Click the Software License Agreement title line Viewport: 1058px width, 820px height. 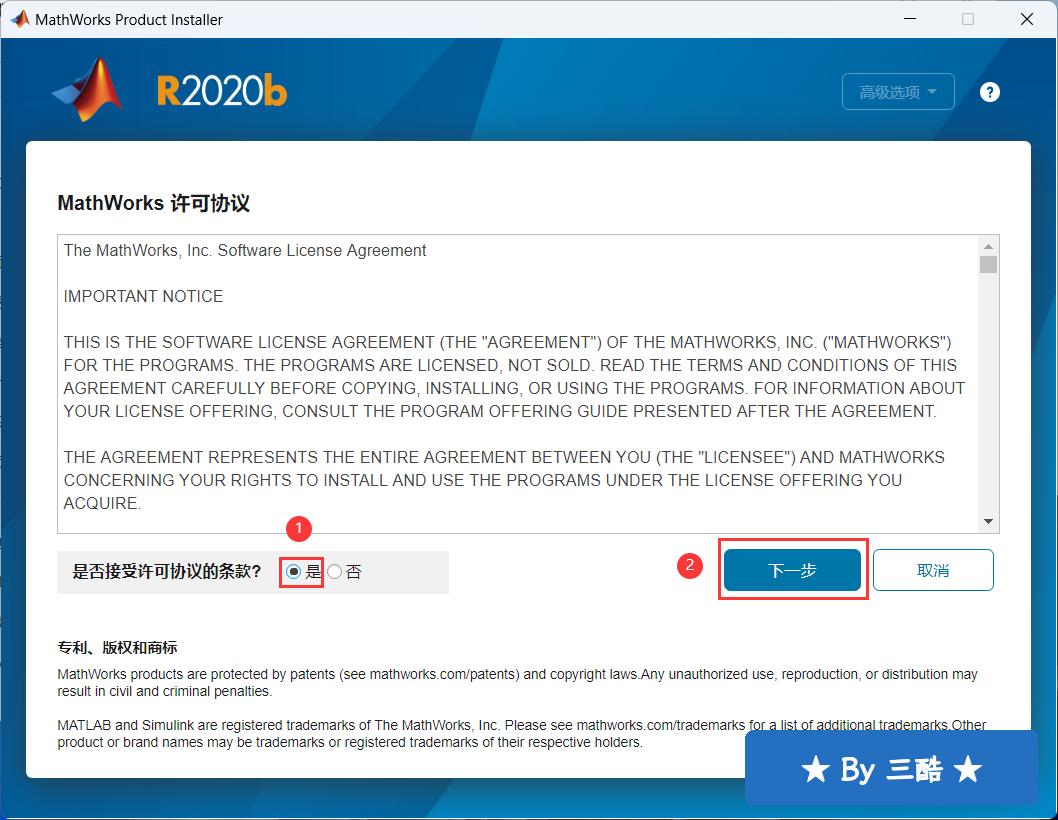(245, 250)
